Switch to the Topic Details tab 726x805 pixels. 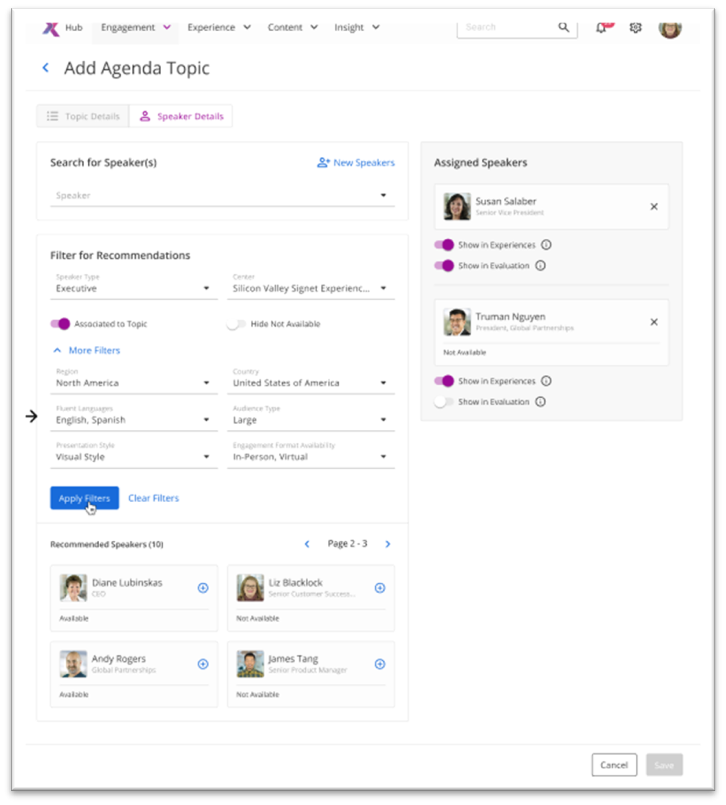83,117
